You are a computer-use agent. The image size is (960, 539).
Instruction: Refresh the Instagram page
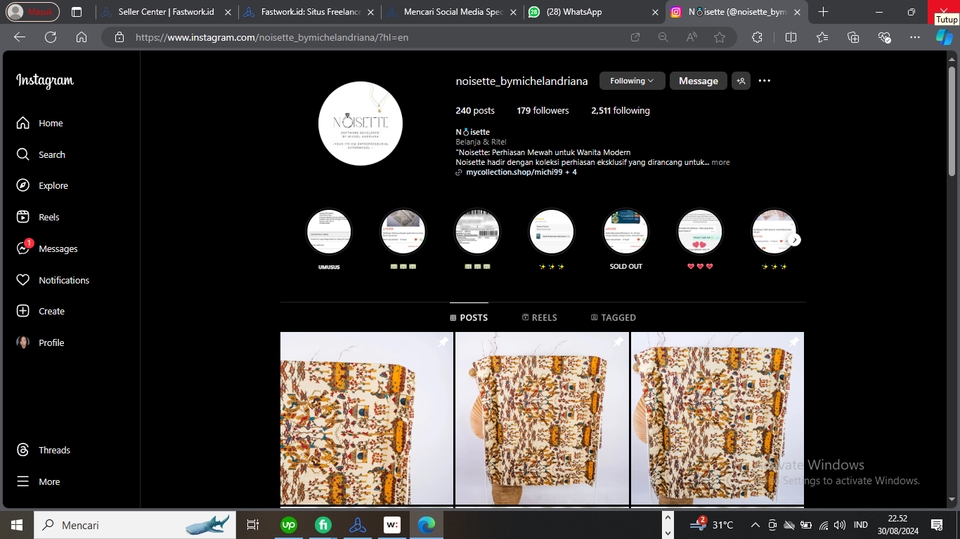pos(50,37)
